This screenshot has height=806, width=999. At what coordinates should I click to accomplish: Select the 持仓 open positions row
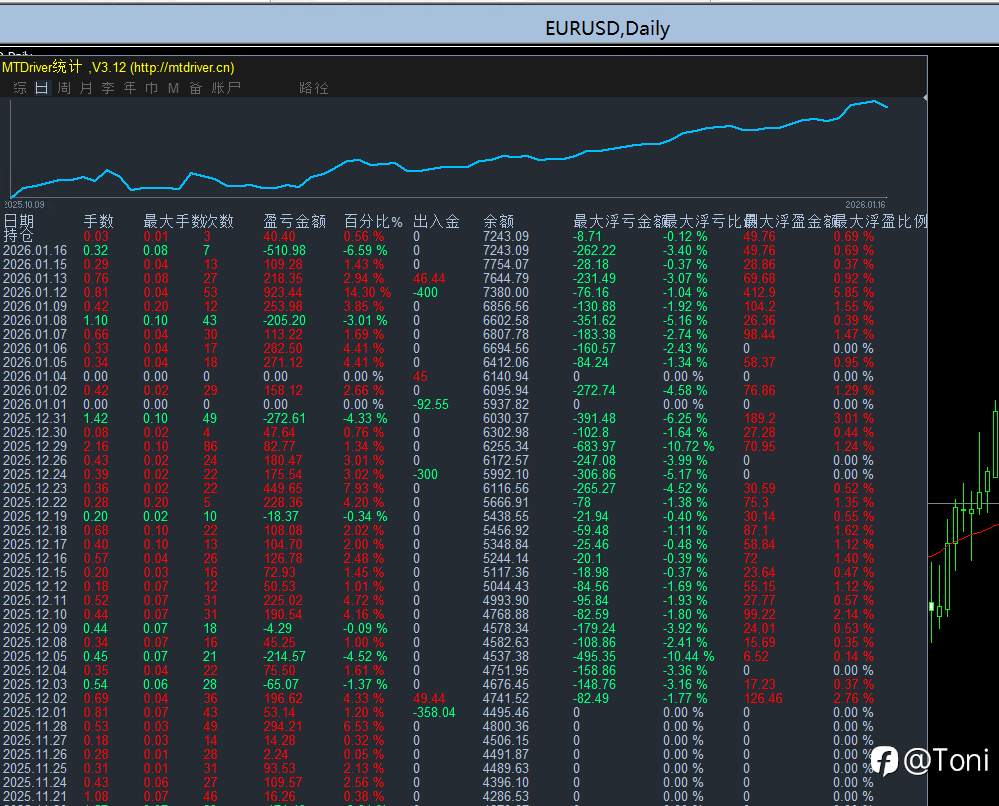[18, 236]
